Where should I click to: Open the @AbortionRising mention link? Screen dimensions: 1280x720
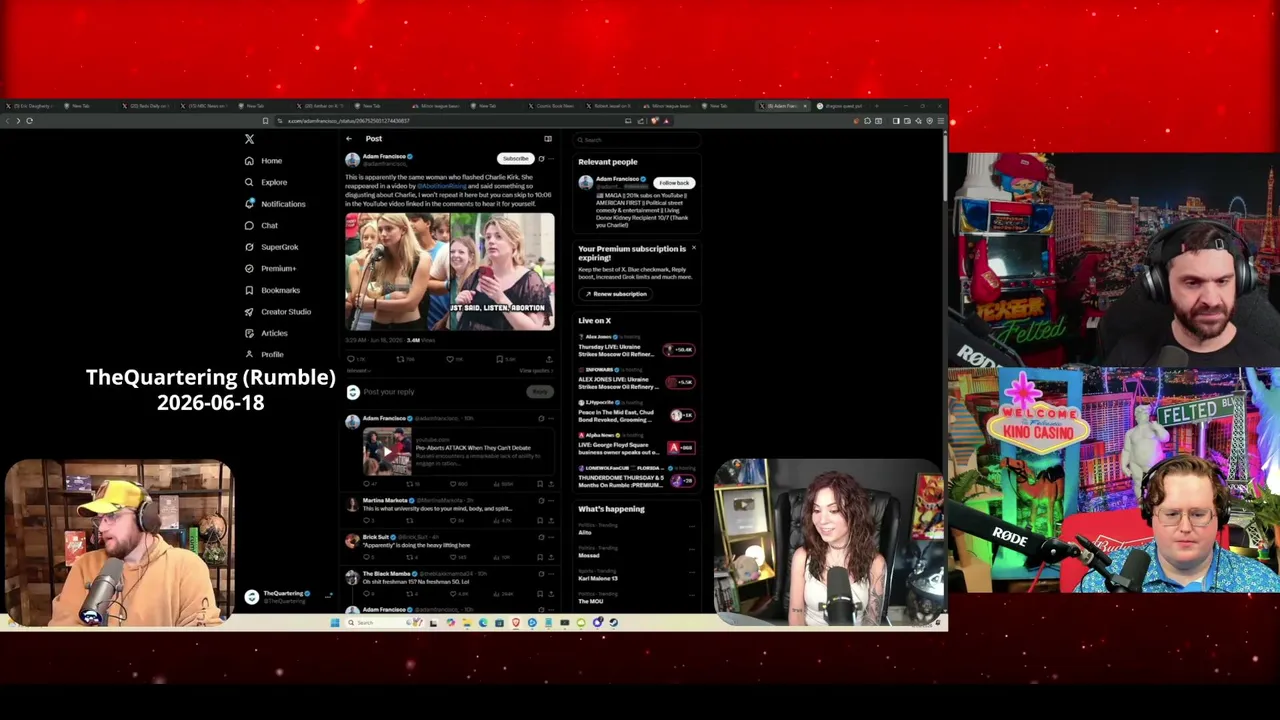pos(442,186)
